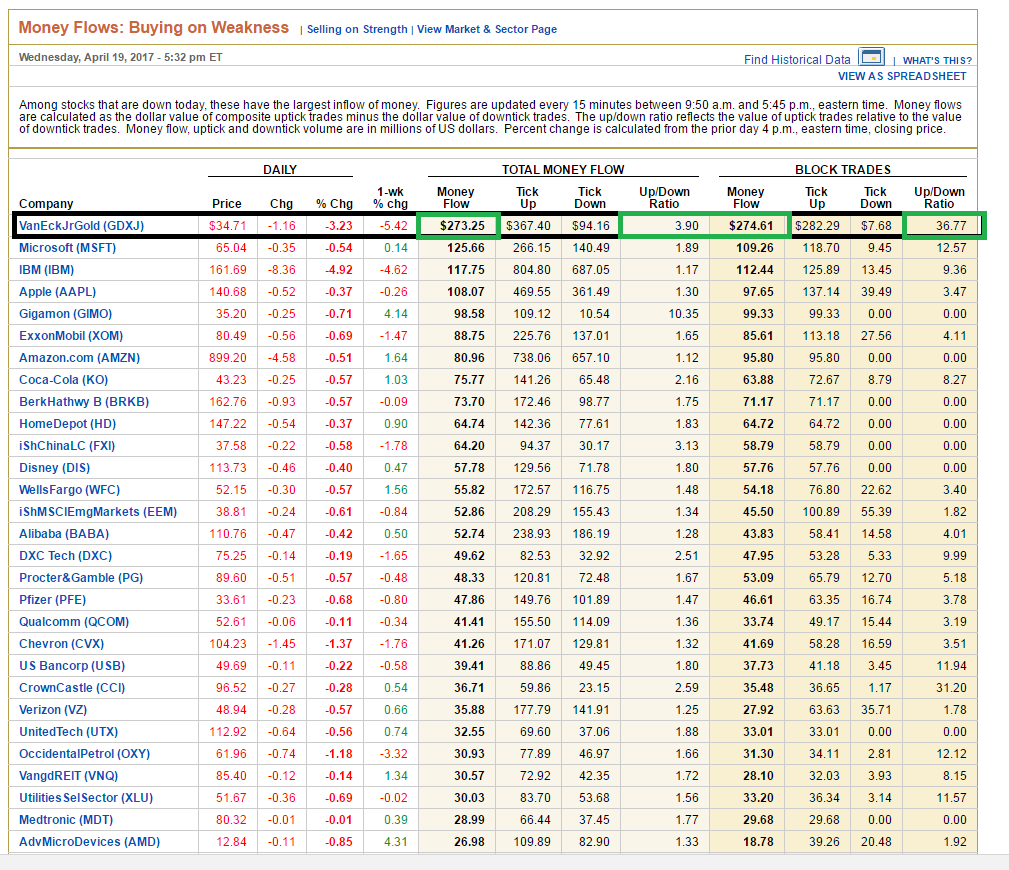1009x870 pixels.
Task: Open the Selling on Strength page
Action: point(357,29)
